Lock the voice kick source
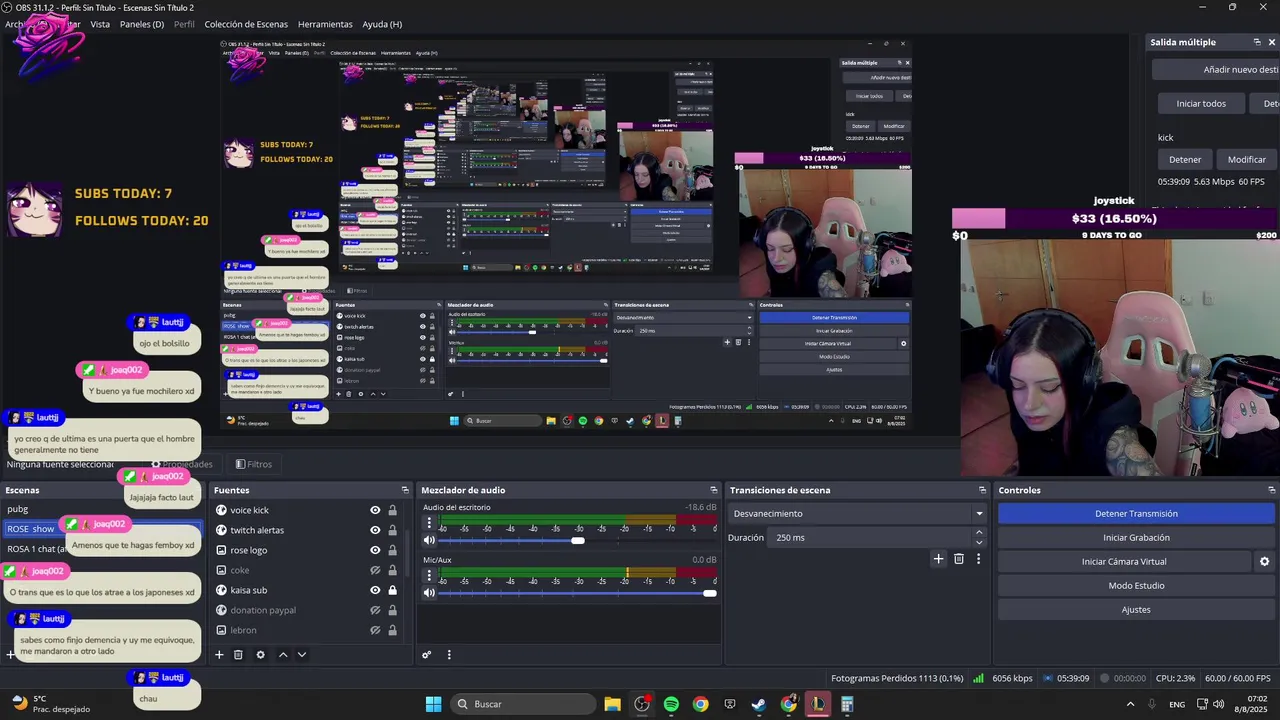1280x720 pixels. pyautogui.click(x=392, y=510)
